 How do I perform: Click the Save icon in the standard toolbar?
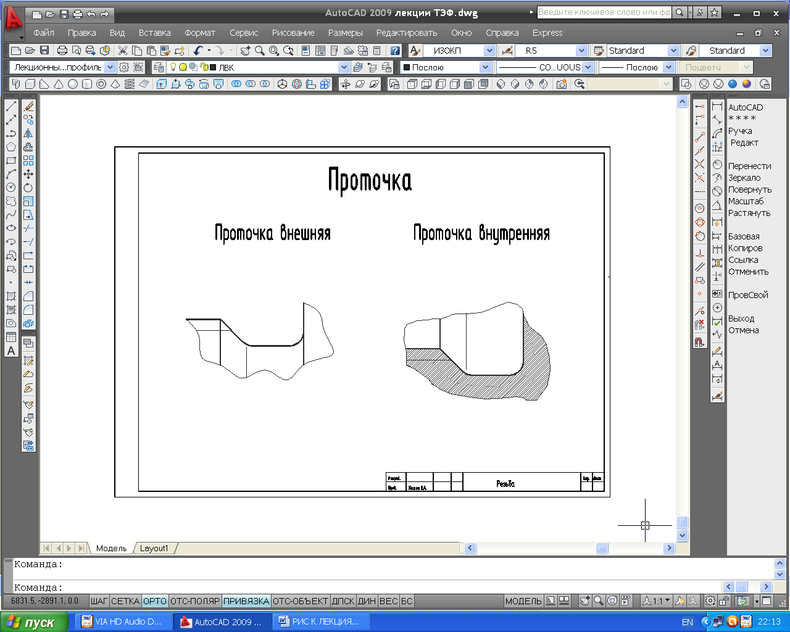(x=44, y=50)
